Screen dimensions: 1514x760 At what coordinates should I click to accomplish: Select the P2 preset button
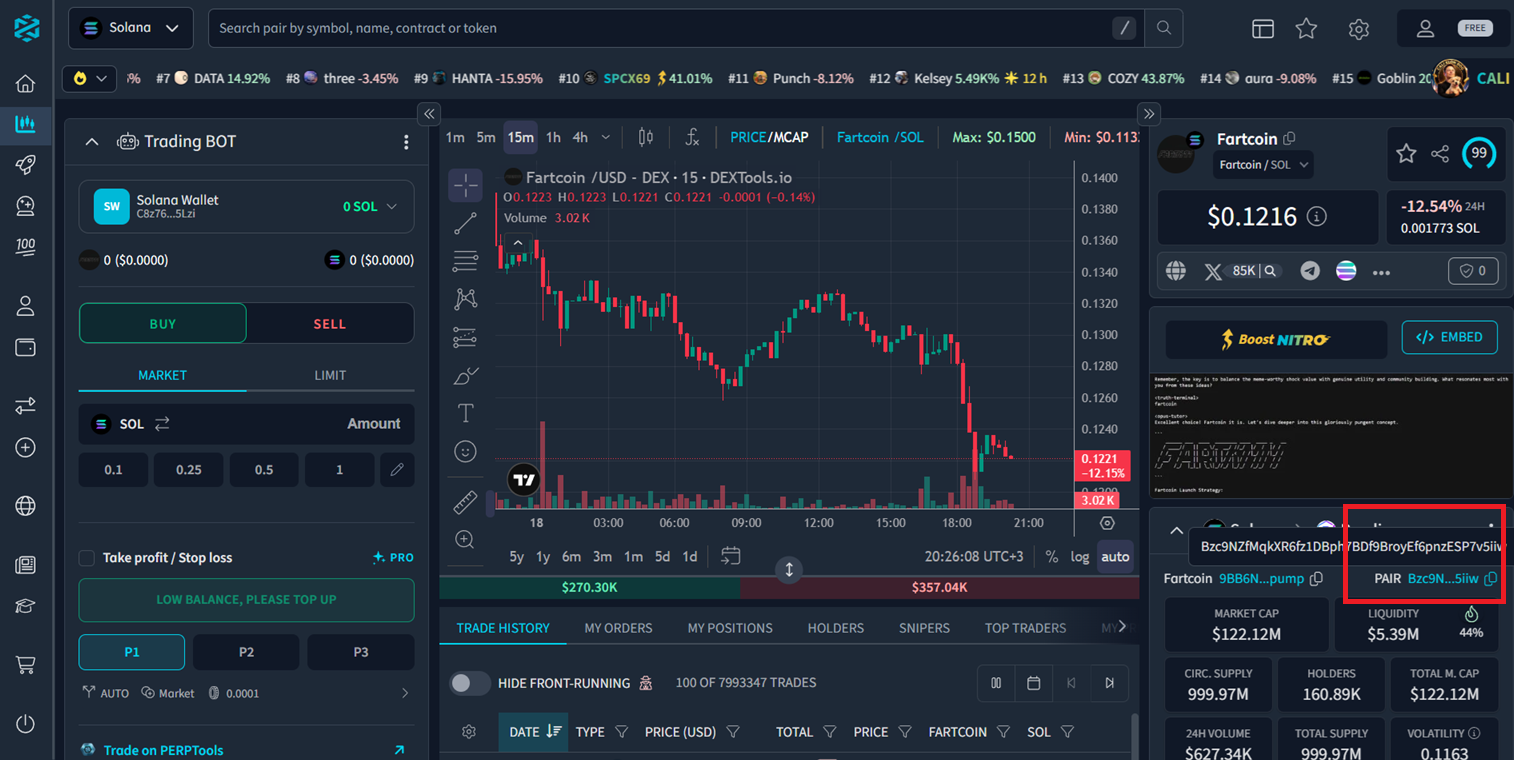(x=246, y=652)
